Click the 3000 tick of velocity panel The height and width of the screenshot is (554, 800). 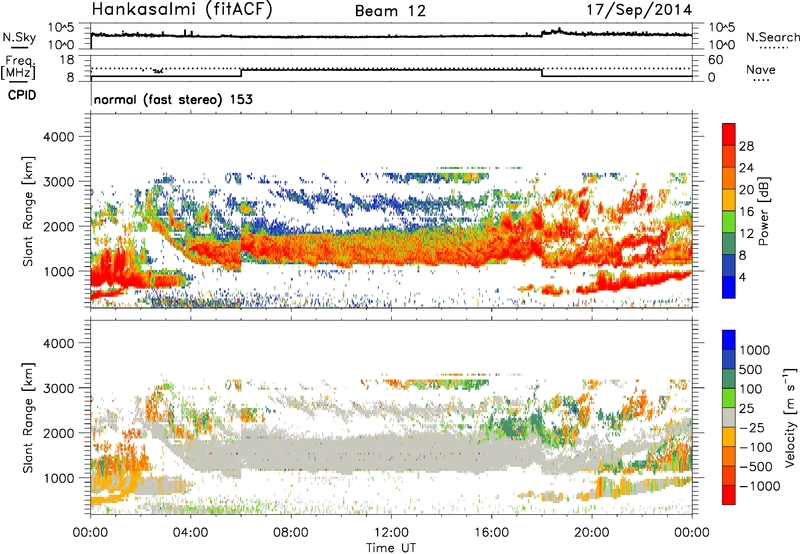[x=58, y=388]
